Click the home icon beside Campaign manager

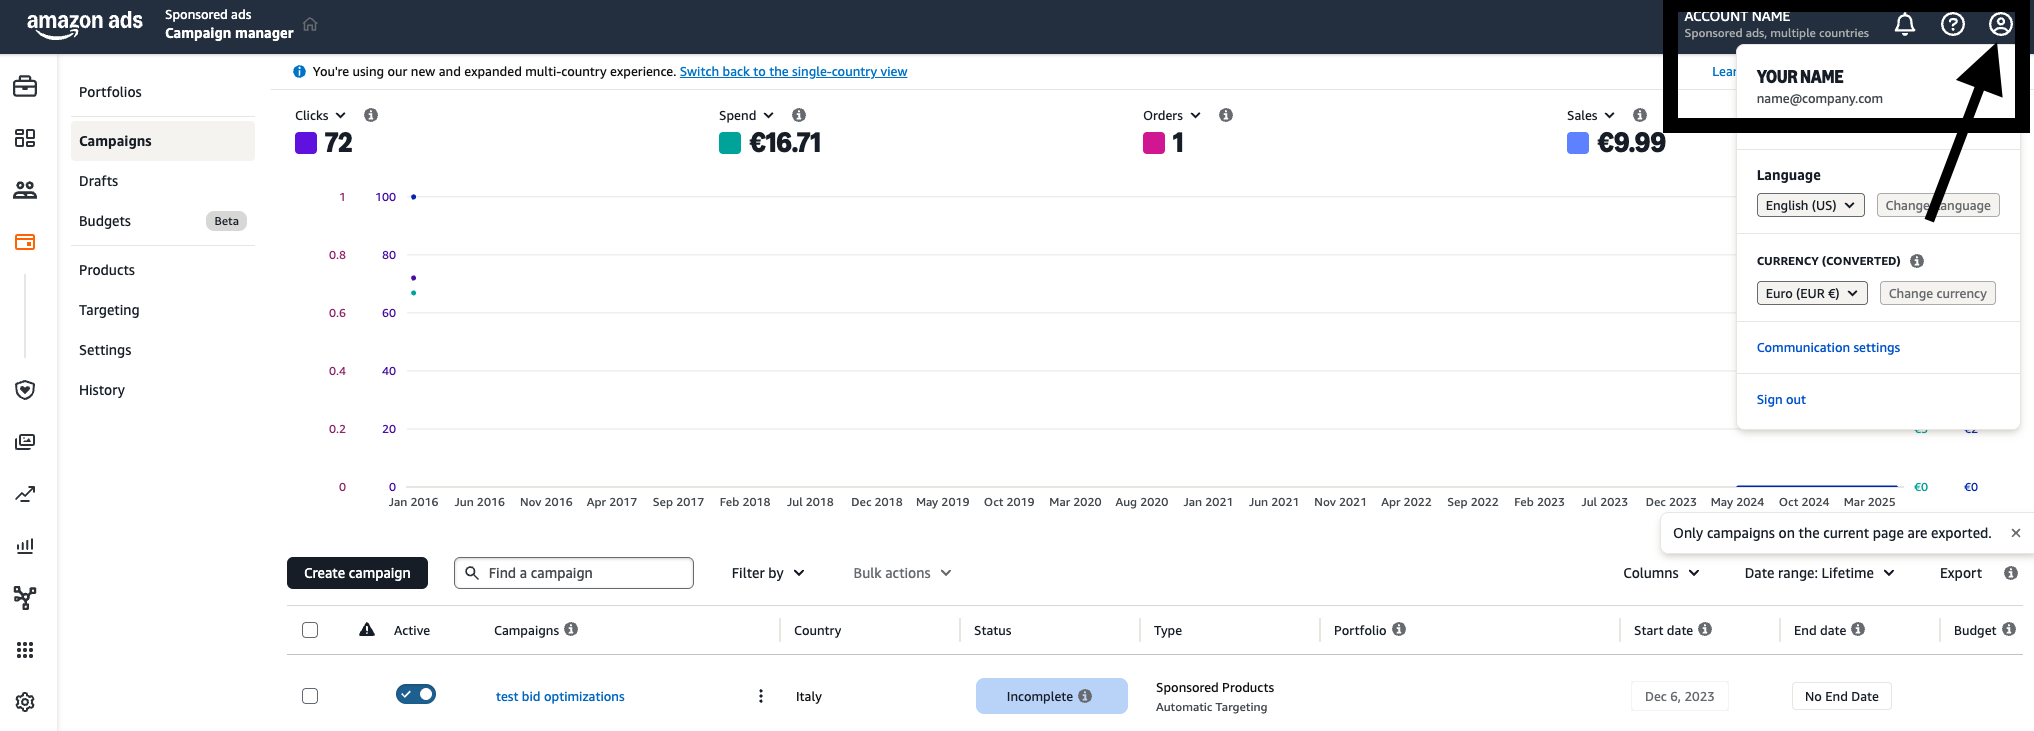pos(310,24)
